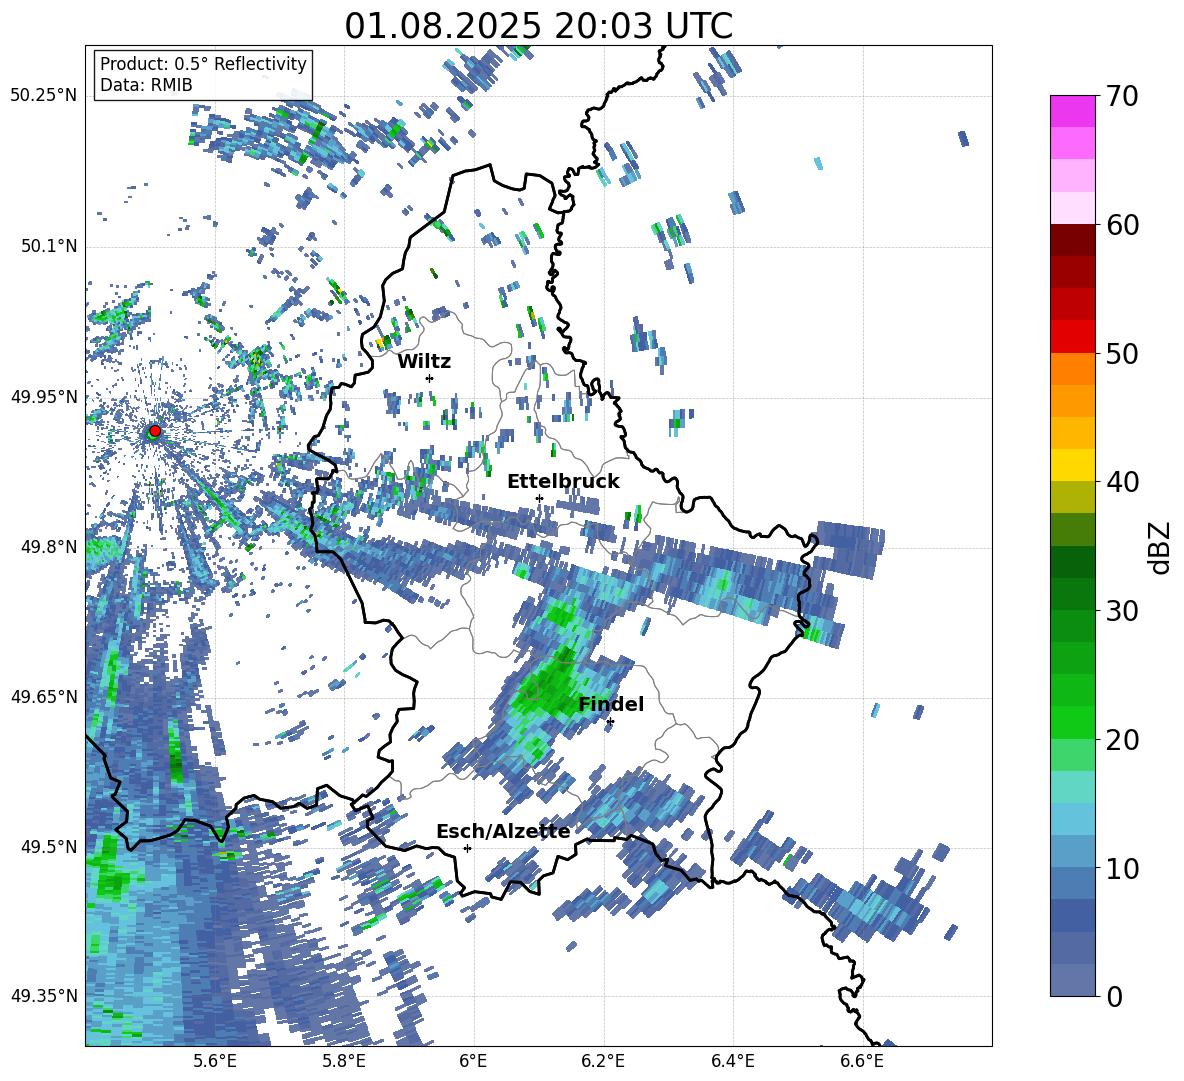
Task: Click the 60 colorbar tick label
Action: [1122, 225]
